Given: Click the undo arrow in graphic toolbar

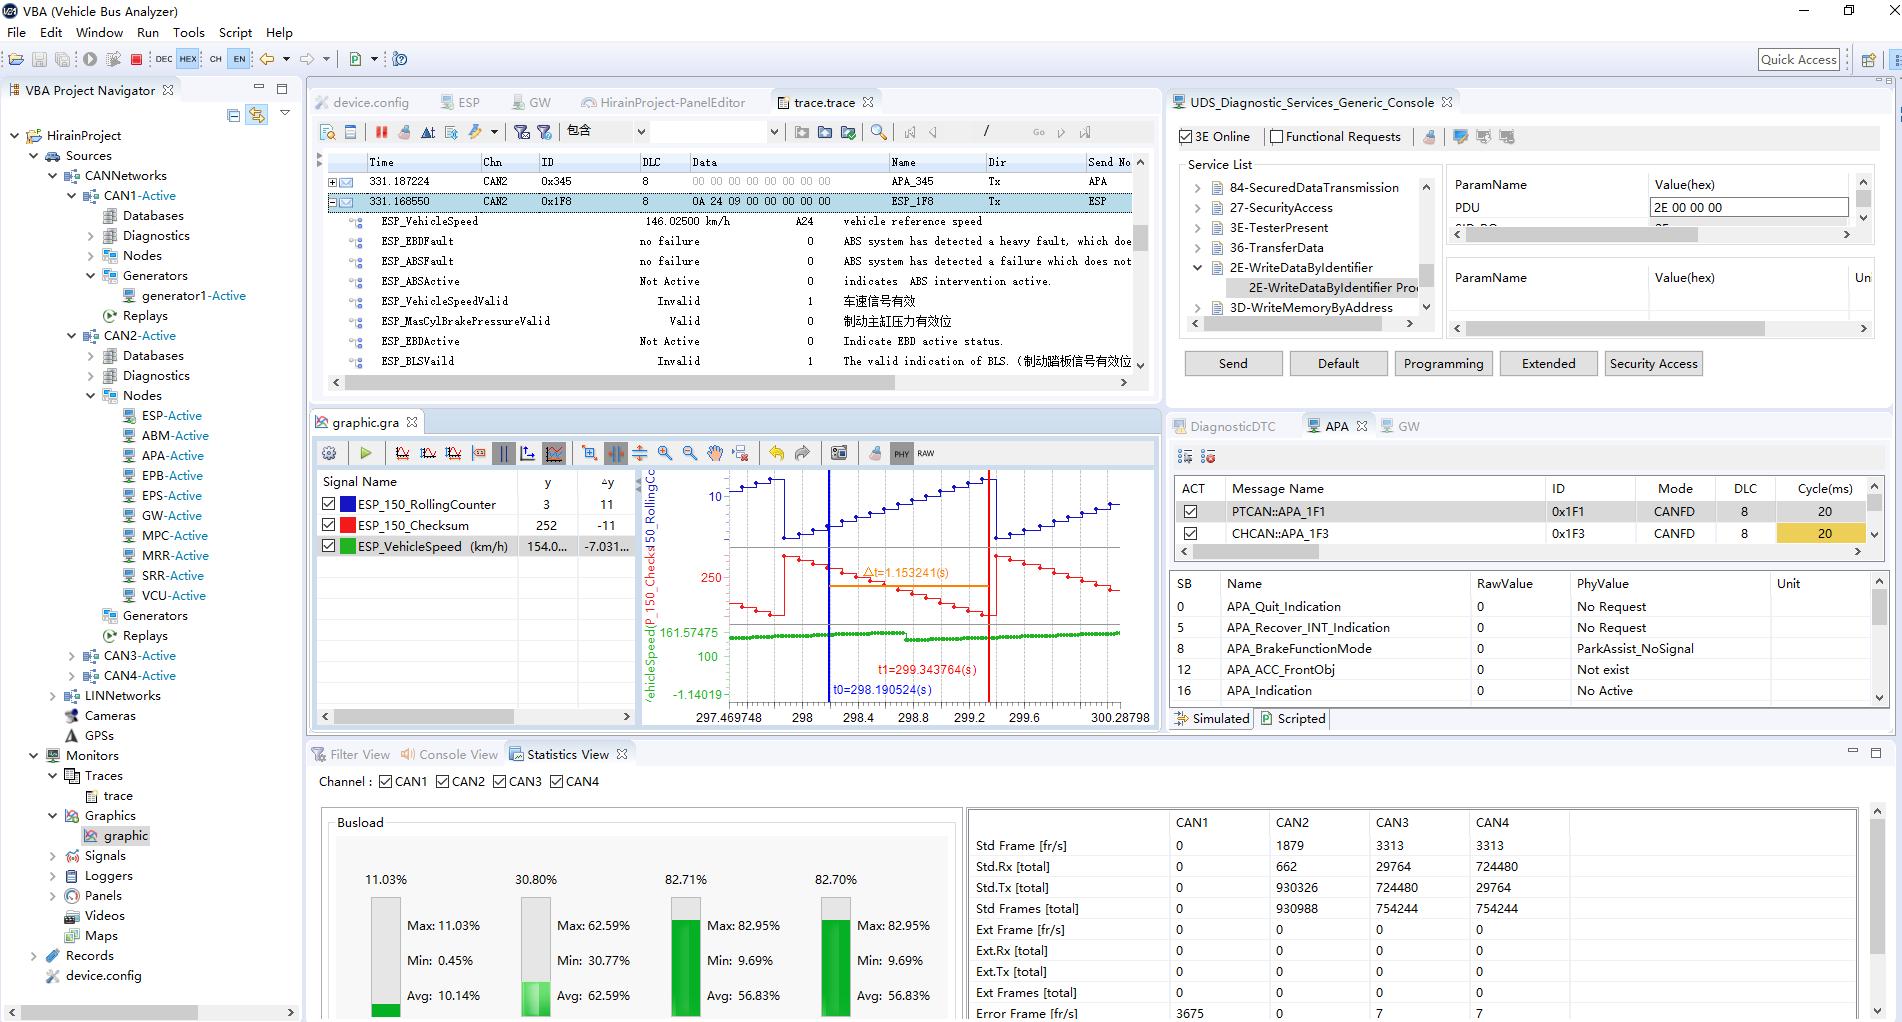Looking at the screenshot, I should click(776, 453).
